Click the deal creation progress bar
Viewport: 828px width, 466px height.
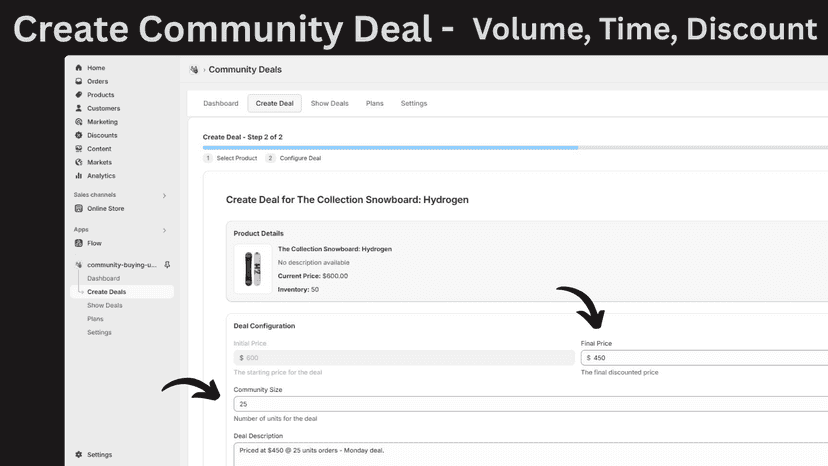[515, 148]
